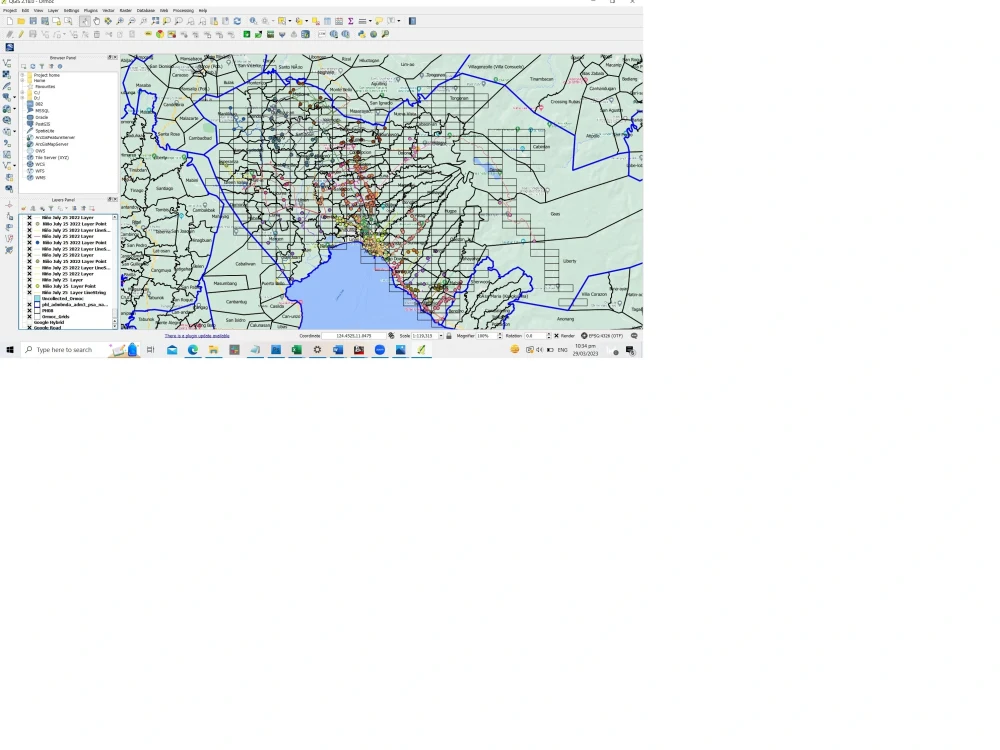
Task: Hide the PHBB layer
Action: tap(28, 311)
